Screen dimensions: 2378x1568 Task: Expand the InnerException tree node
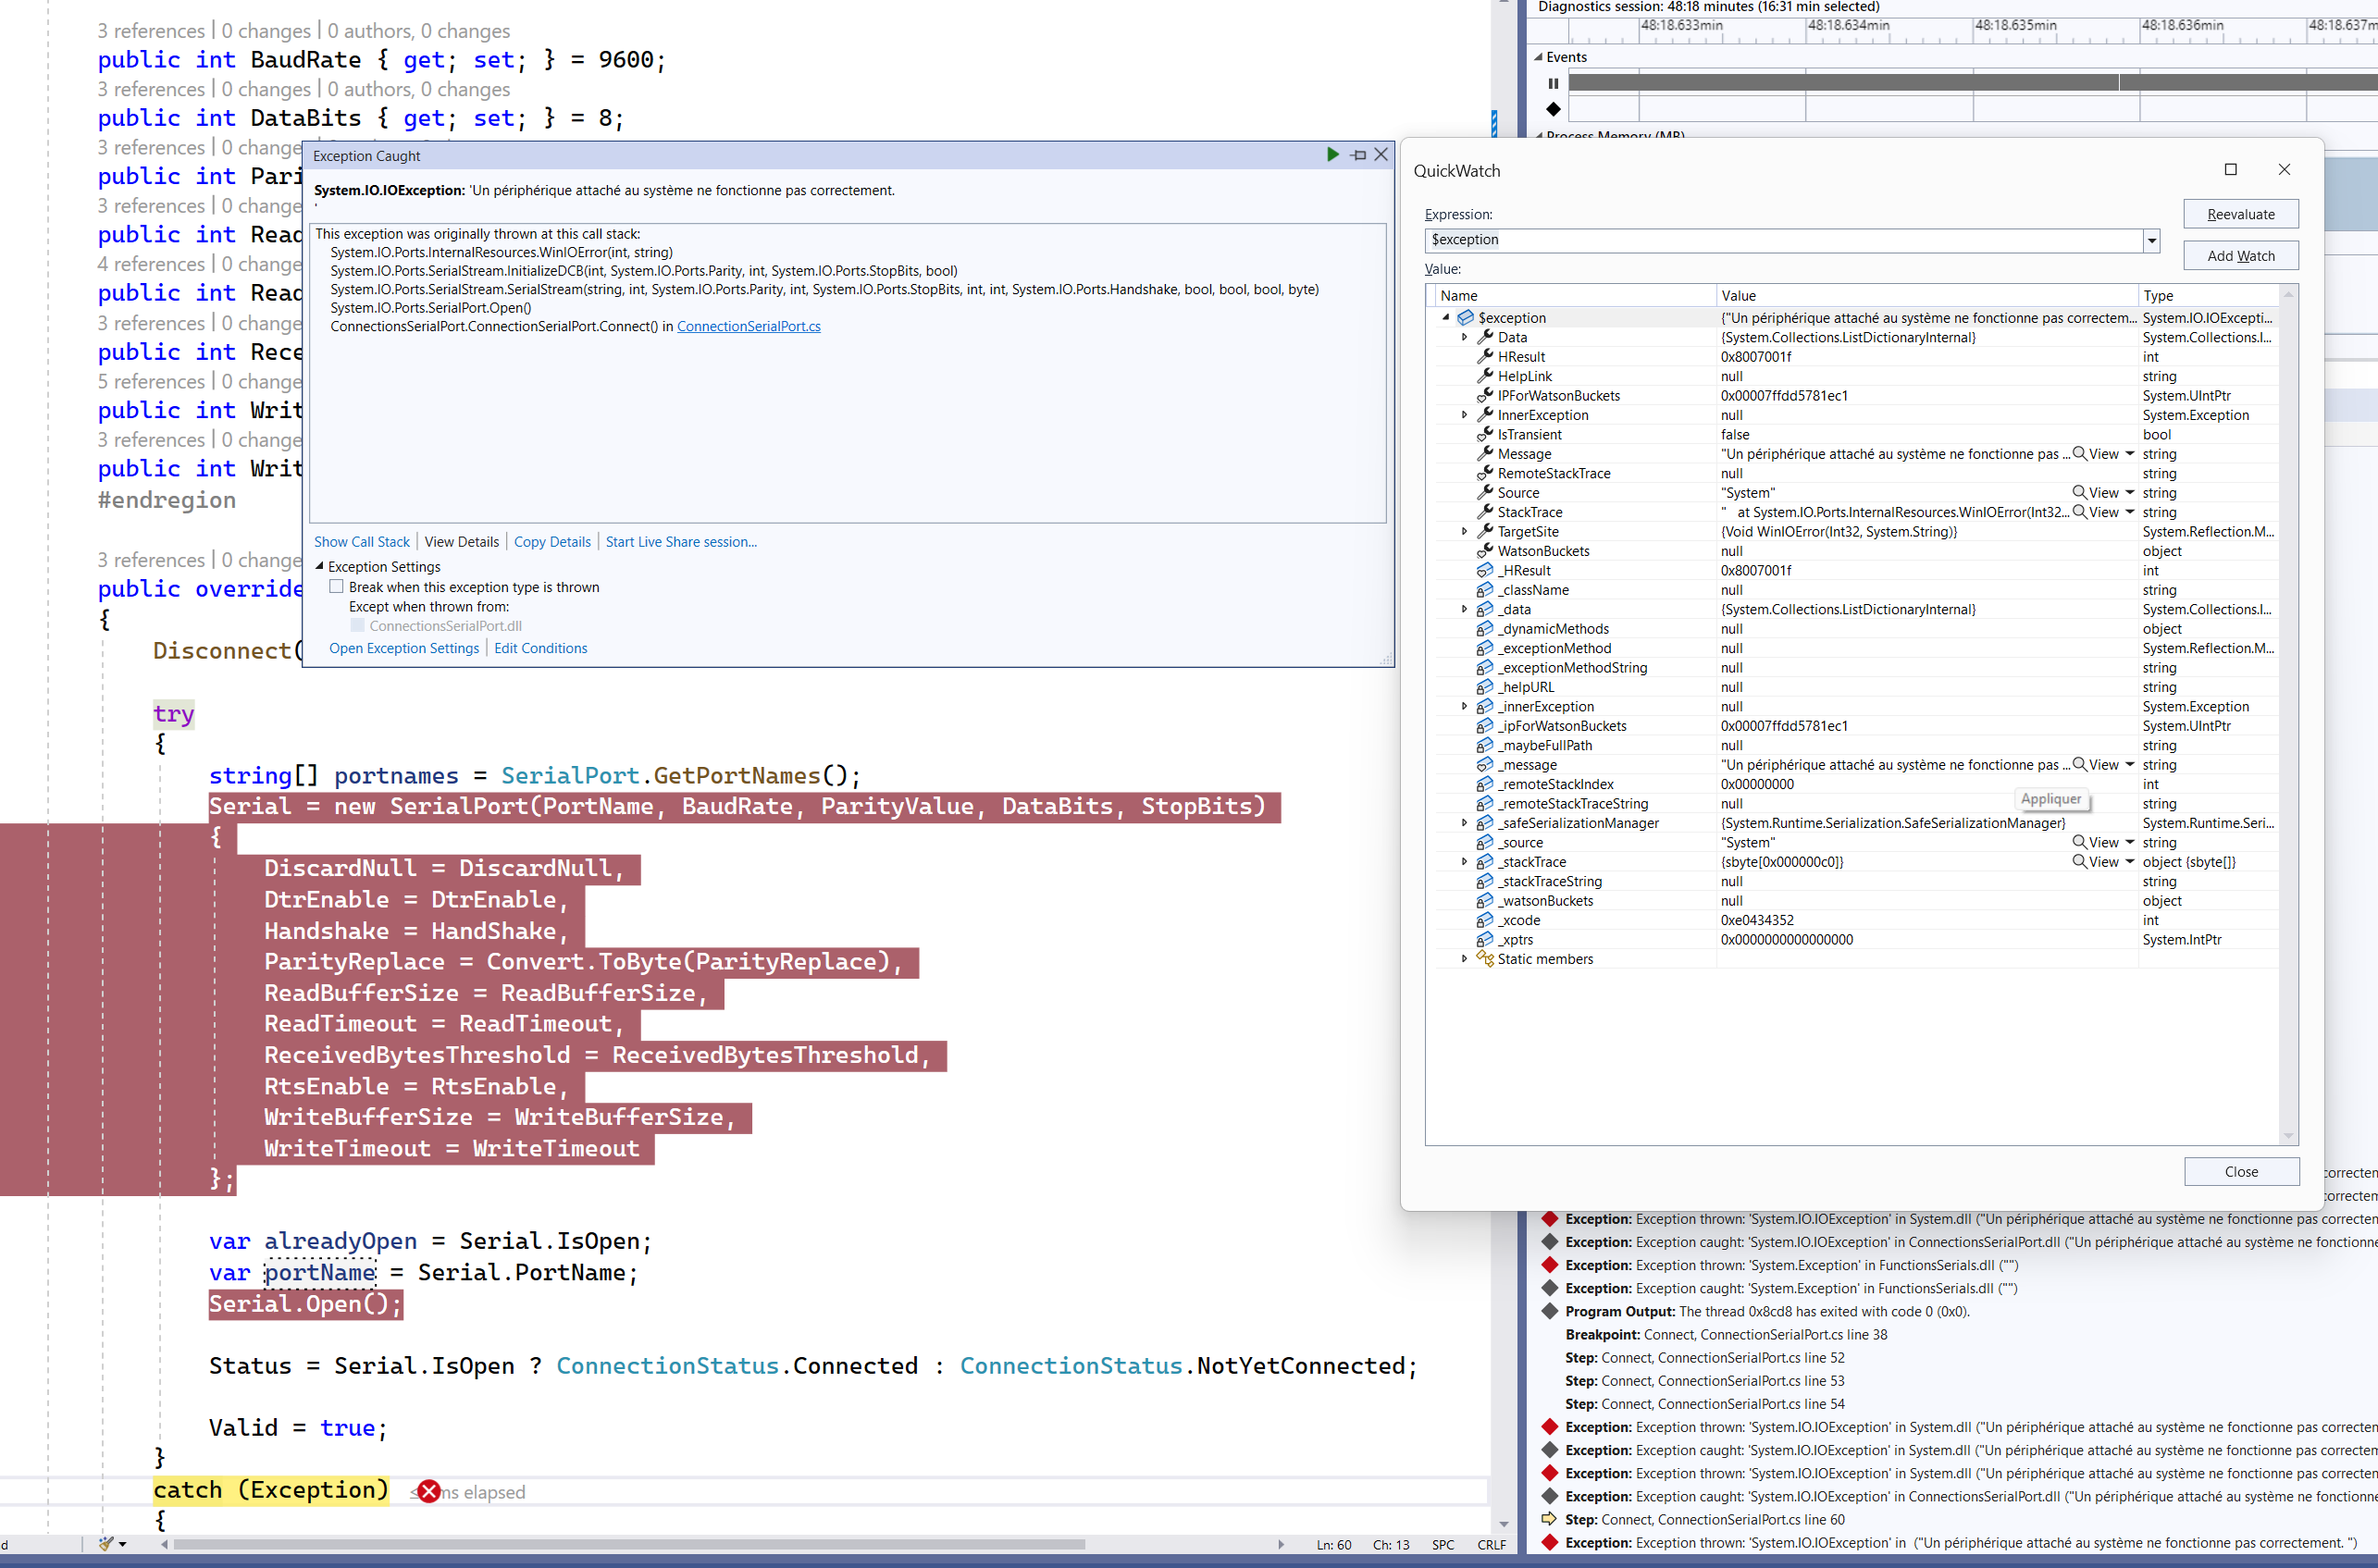1464,415
